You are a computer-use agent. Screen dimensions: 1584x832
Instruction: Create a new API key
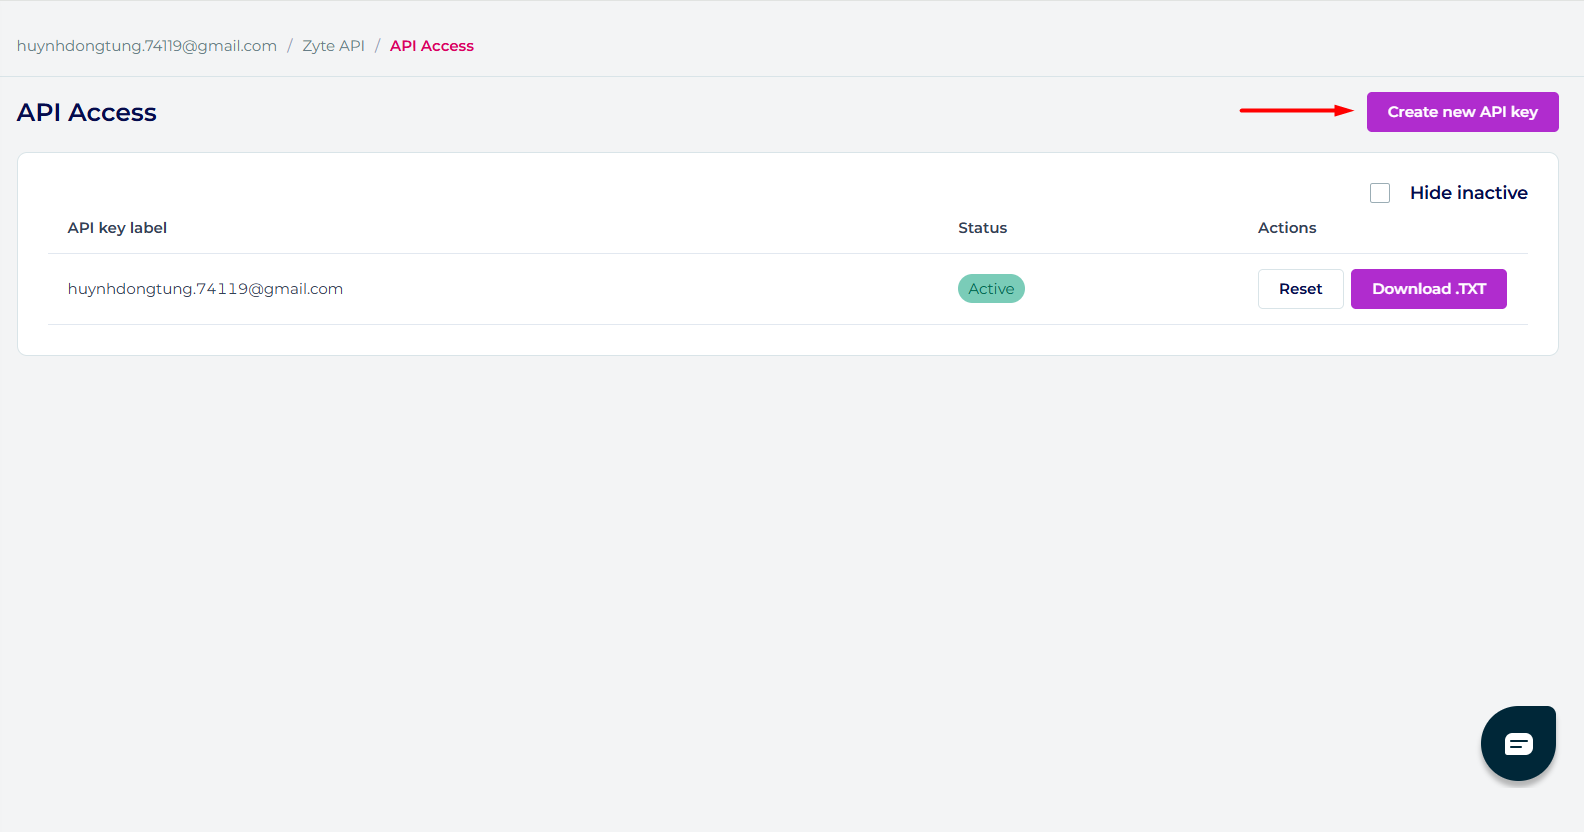[x=1462, y=112]
